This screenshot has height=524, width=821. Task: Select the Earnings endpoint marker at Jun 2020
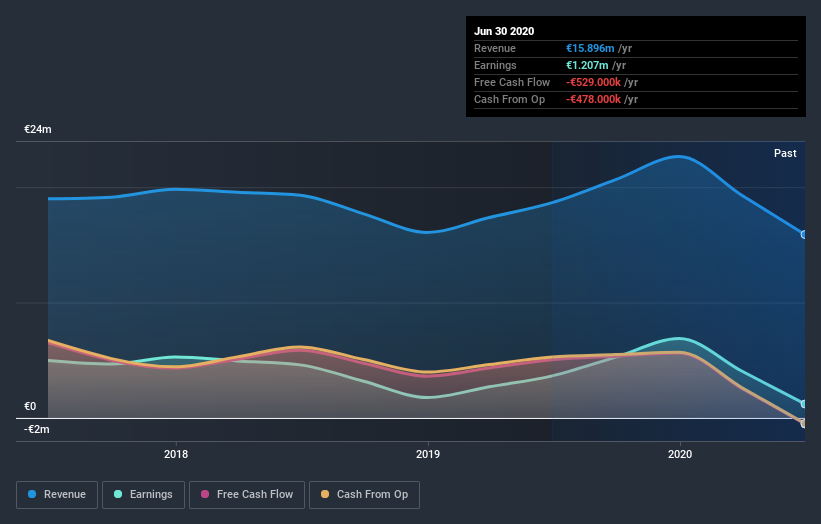[x=804, y=404]
